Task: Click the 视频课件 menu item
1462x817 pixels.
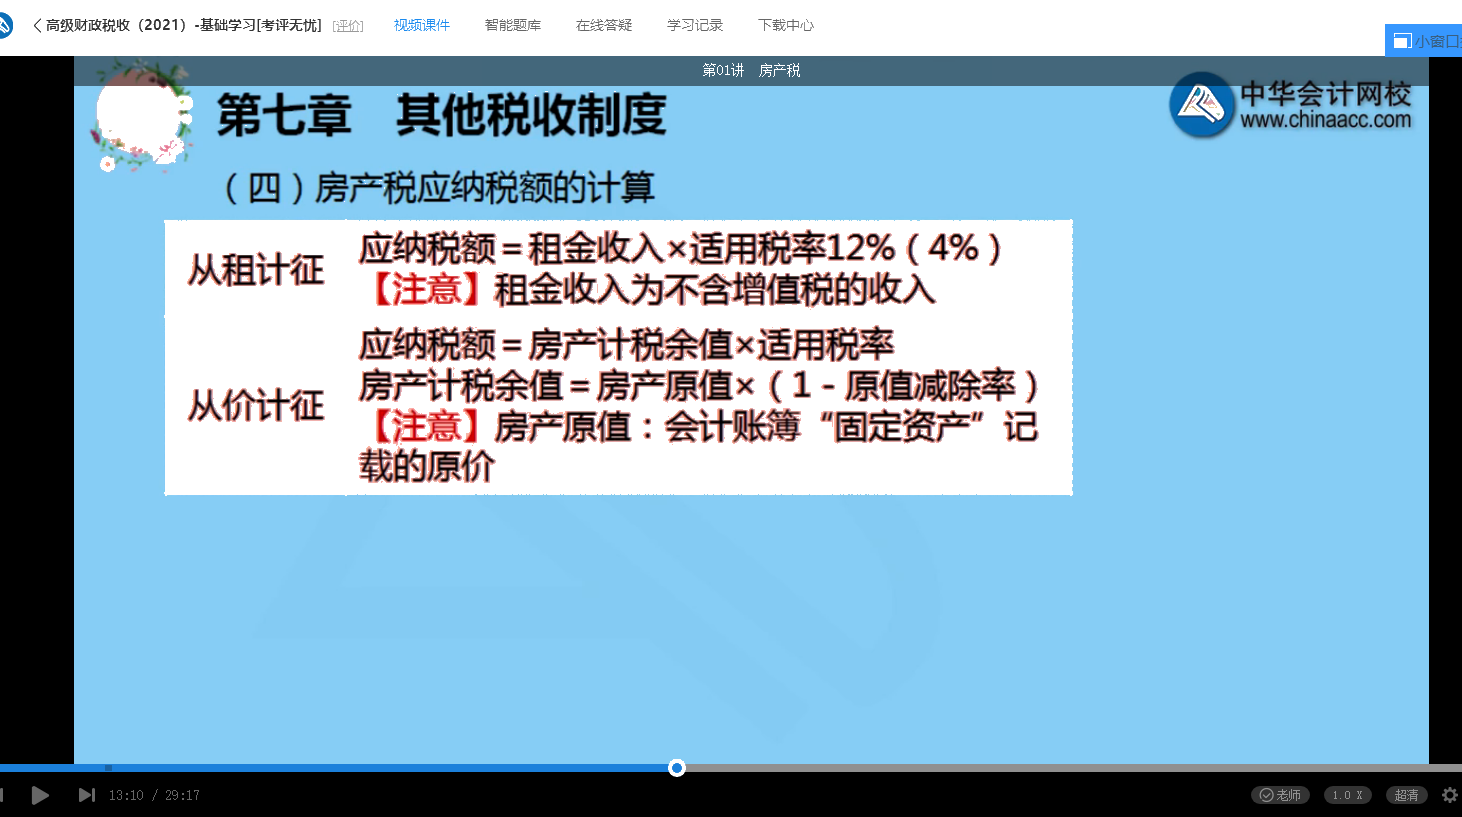Action: (422, 26)
